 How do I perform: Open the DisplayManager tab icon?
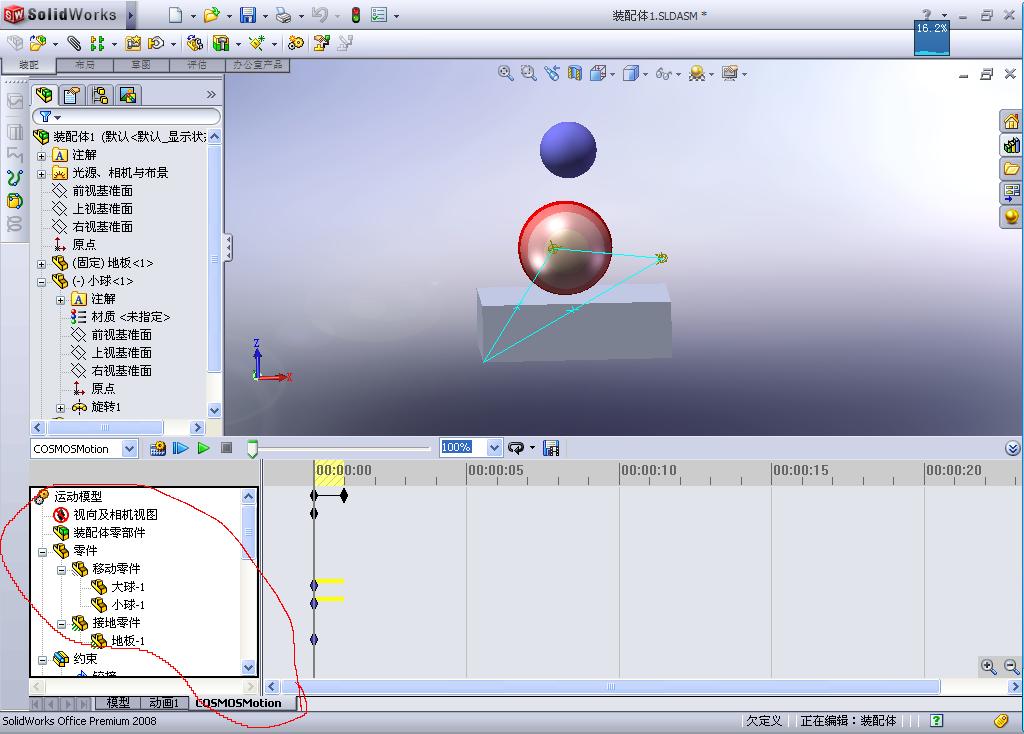[128, 95]
